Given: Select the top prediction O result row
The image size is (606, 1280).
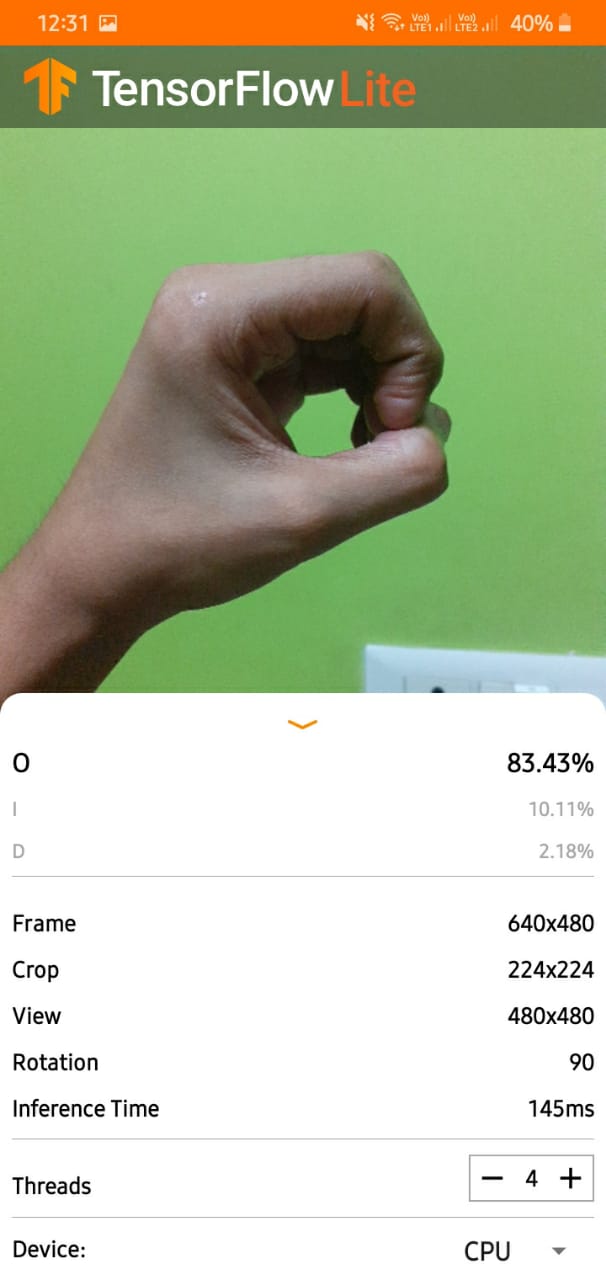Looking at the screenshot, I should 303,763.
